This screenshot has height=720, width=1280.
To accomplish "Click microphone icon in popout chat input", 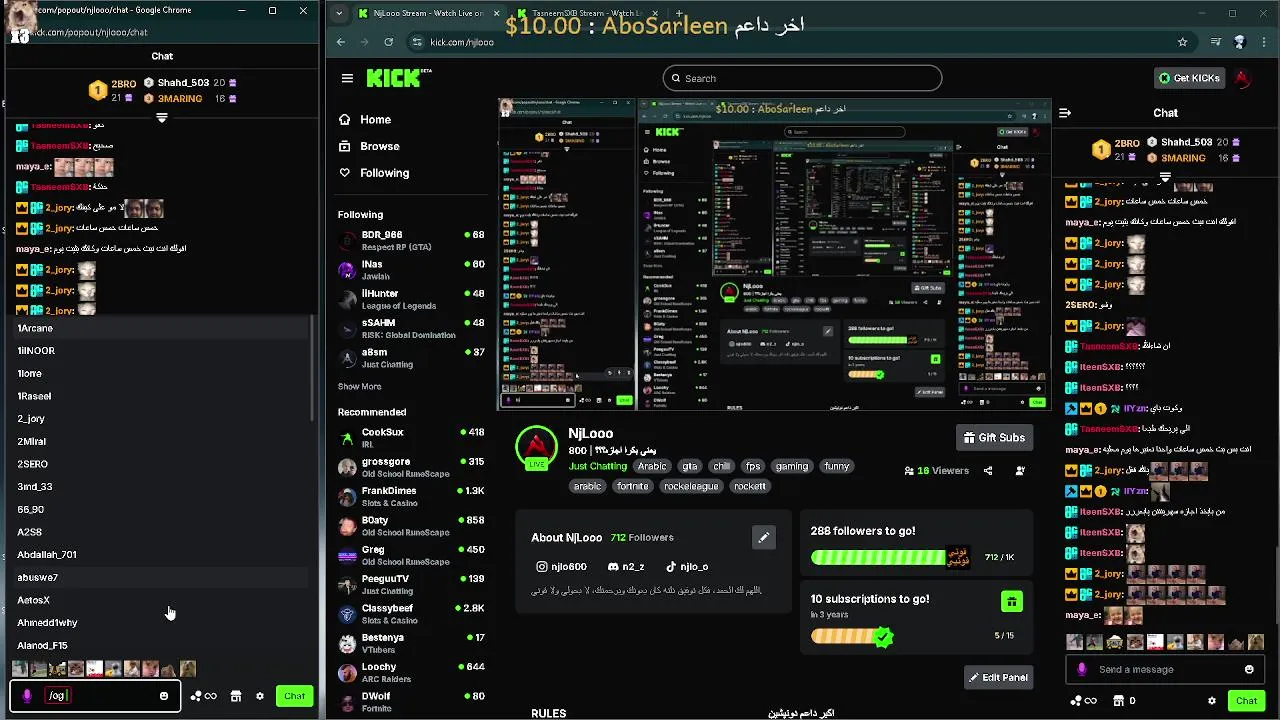I will (x=27, y=696).
